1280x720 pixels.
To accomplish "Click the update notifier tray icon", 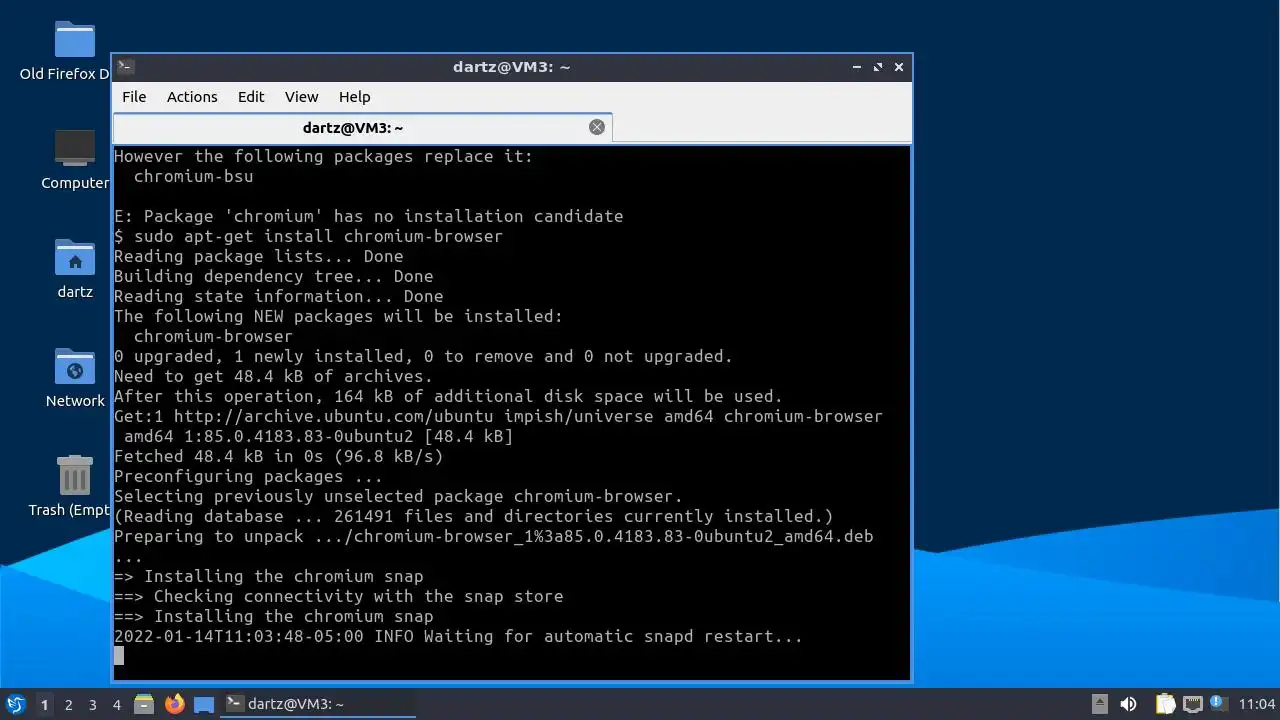I will (x=1218, y=704).
